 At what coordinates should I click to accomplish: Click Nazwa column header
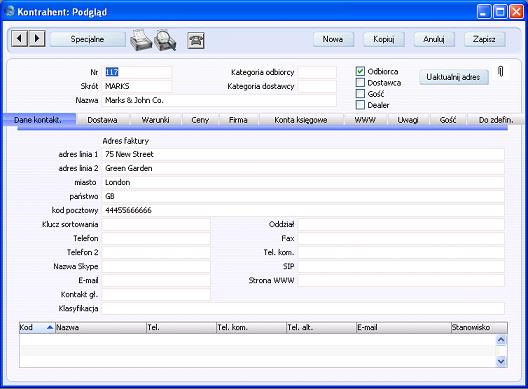pyautogui.click(x=101, y=327)
